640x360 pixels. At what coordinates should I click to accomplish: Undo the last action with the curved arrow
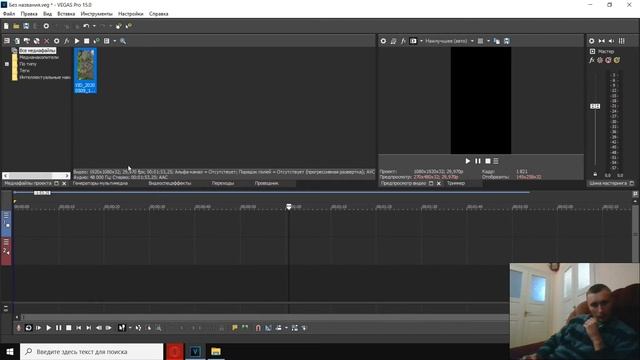pyautogui.click(x=86, y=26)
